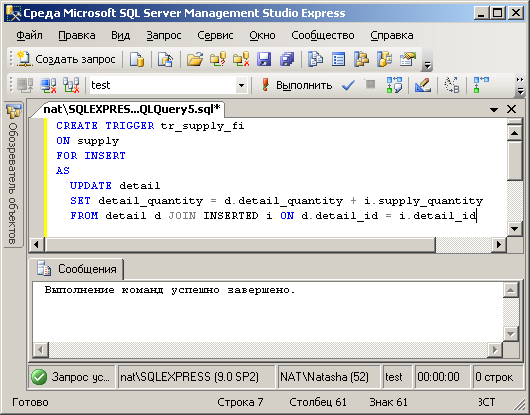
Task: Open the Файл menu
Action: (29, 35)
